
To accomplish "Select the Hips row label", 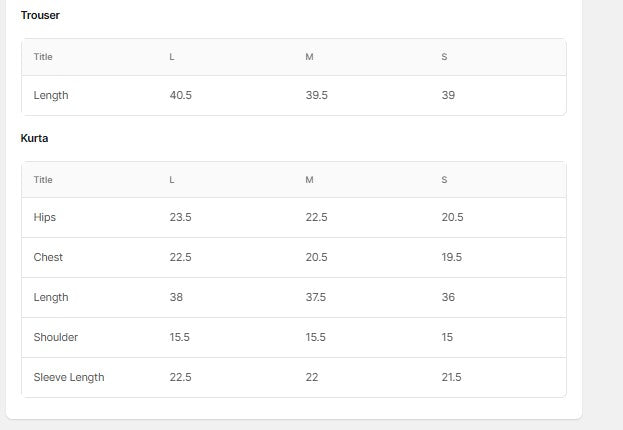I will [45, 217].
